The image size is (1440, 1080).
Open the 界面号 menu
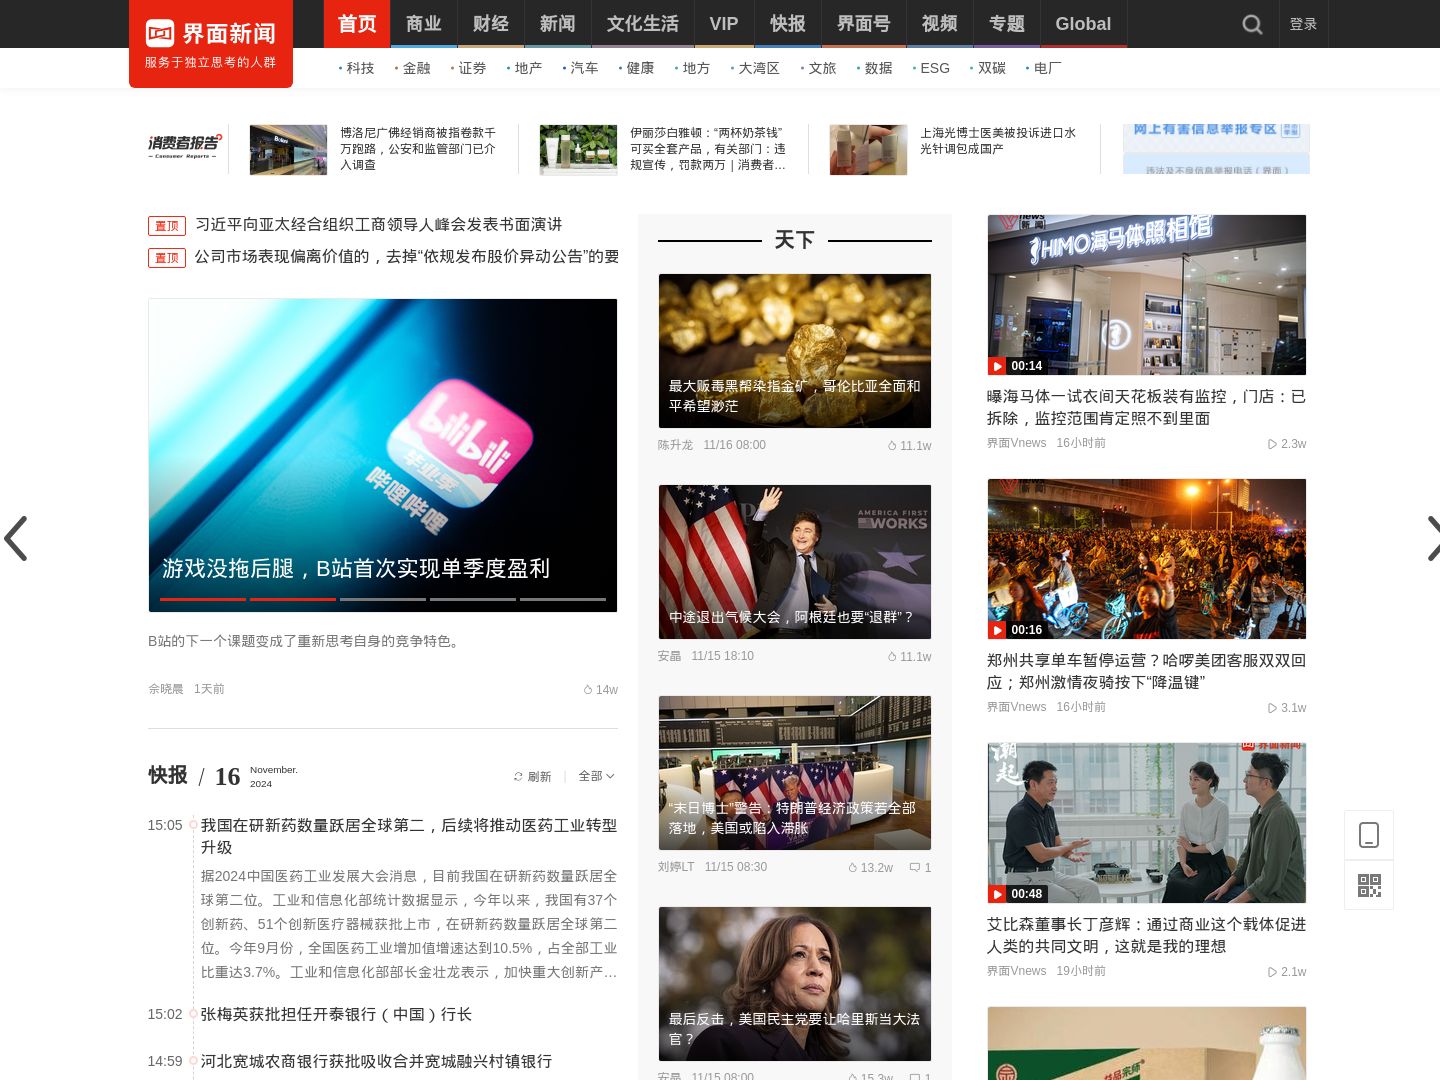point(864,24)
